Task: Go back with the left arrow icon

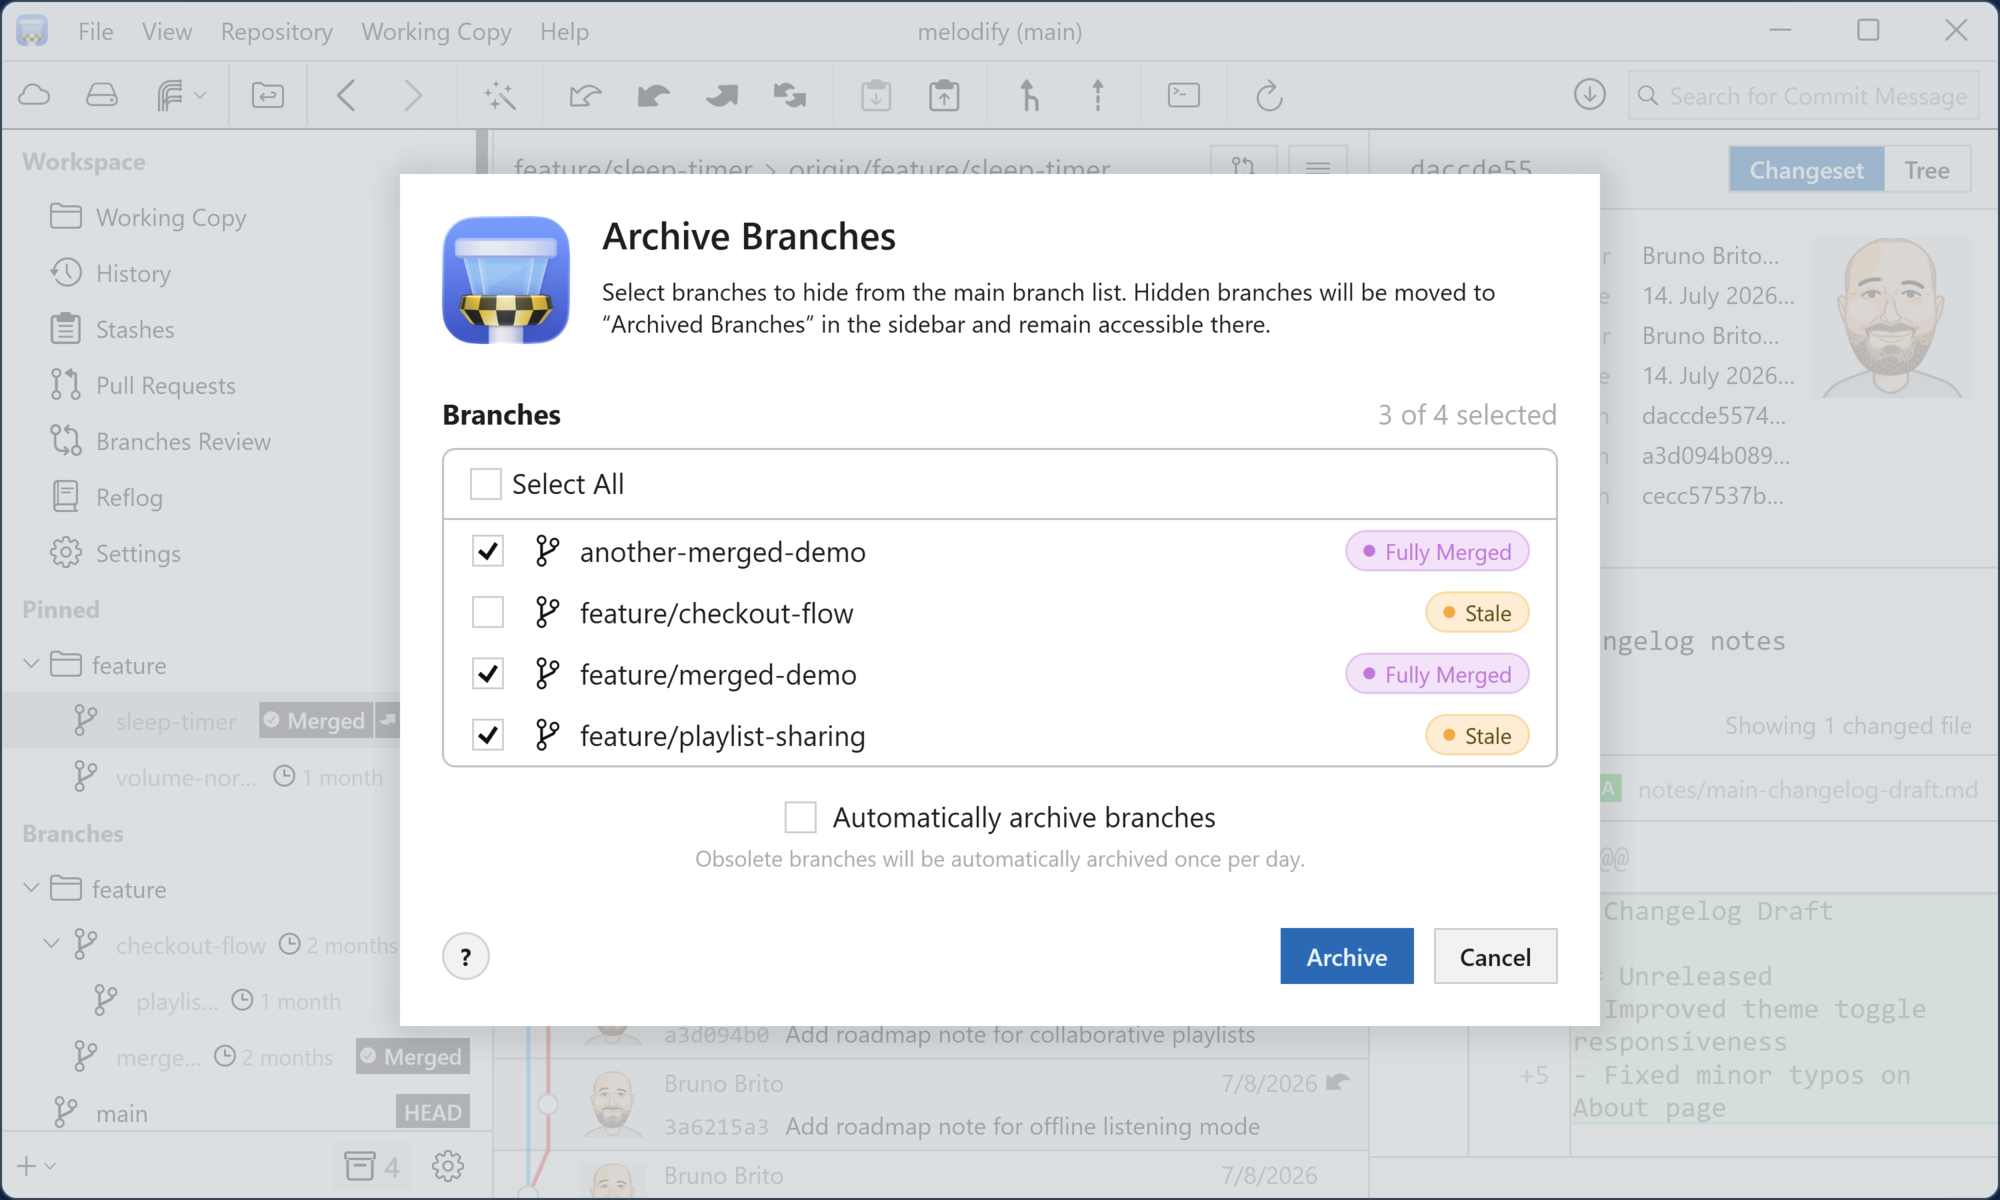Action: tap(346, 95)
